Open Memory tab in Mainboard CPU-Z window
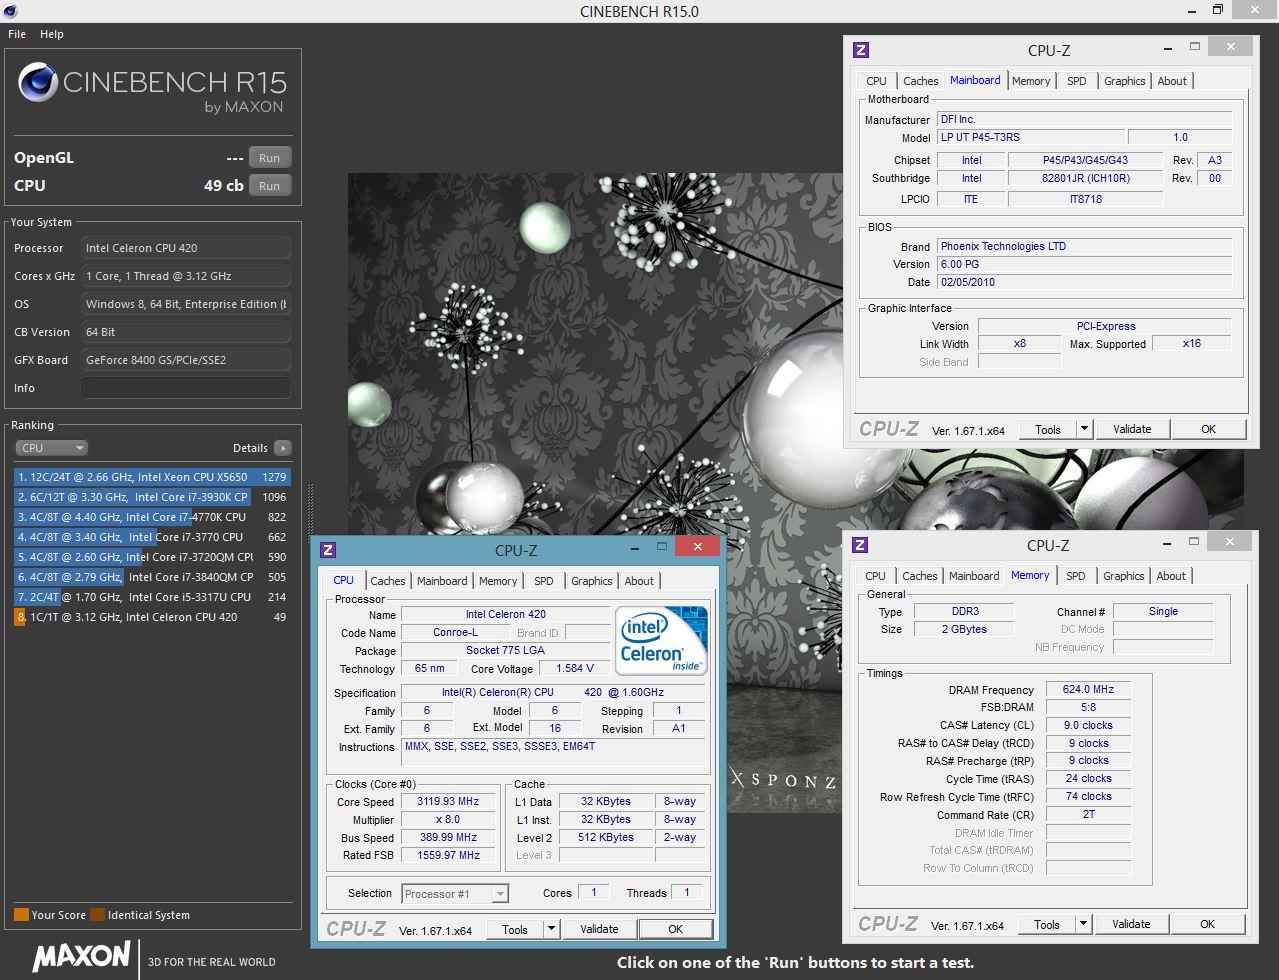The height and width of the screenshot is (980, 1279). (x=1031, y=81)
